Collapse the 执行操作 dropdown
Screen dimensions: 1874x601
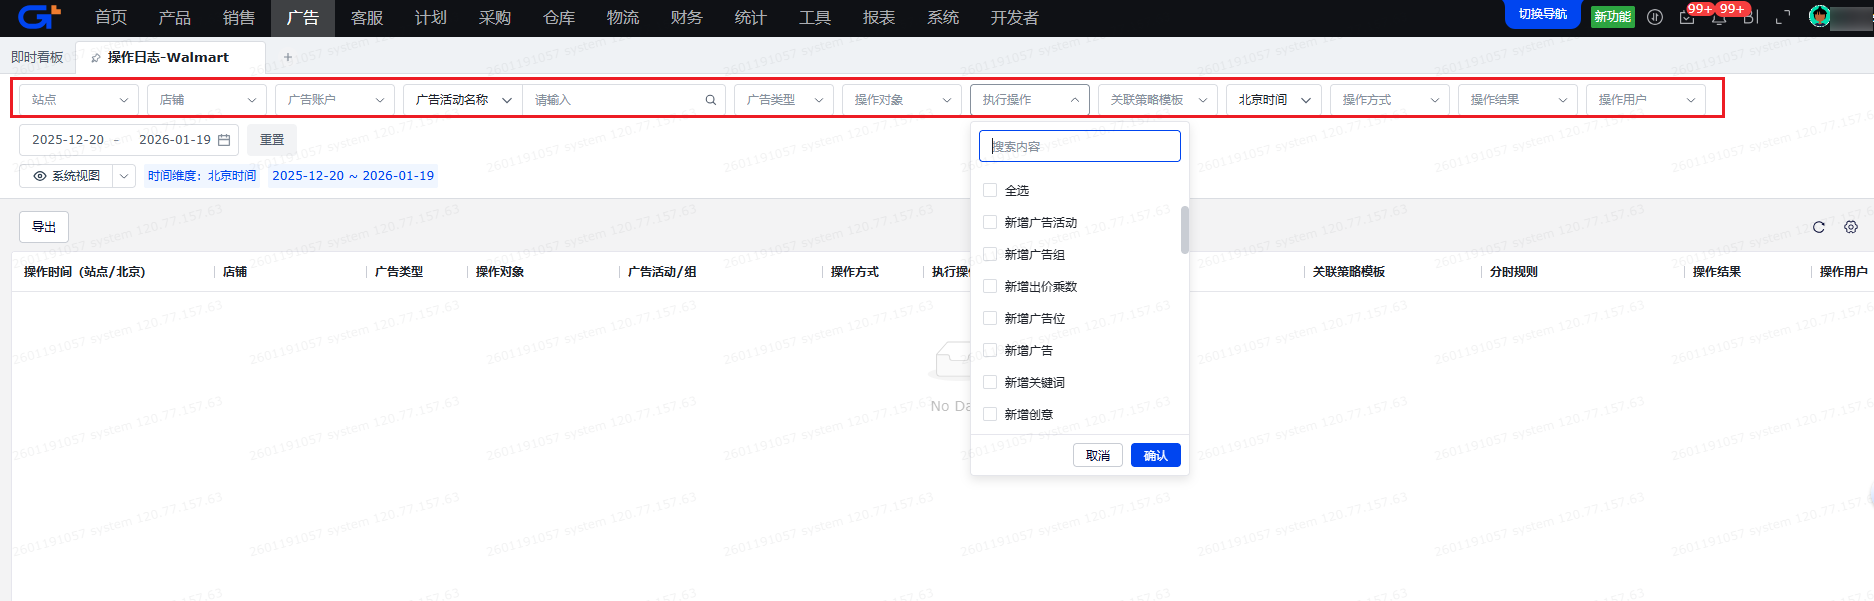pos(1030,100)
